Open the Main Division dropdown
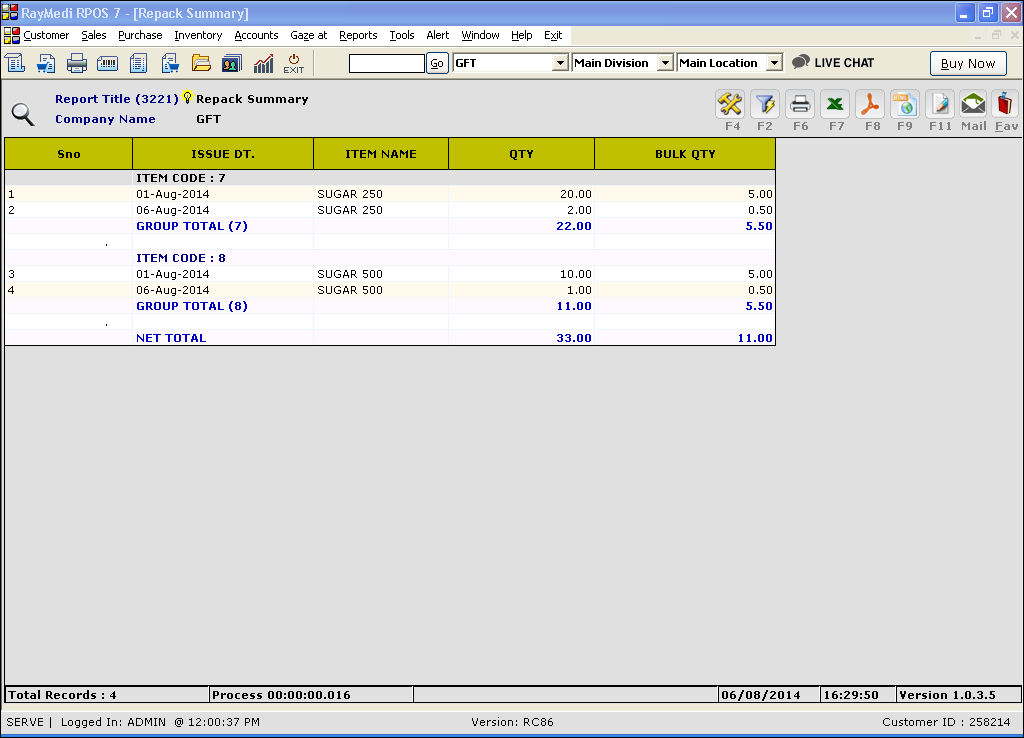The width and height of the screenshot is (1024, 738). tap(665, 63)
